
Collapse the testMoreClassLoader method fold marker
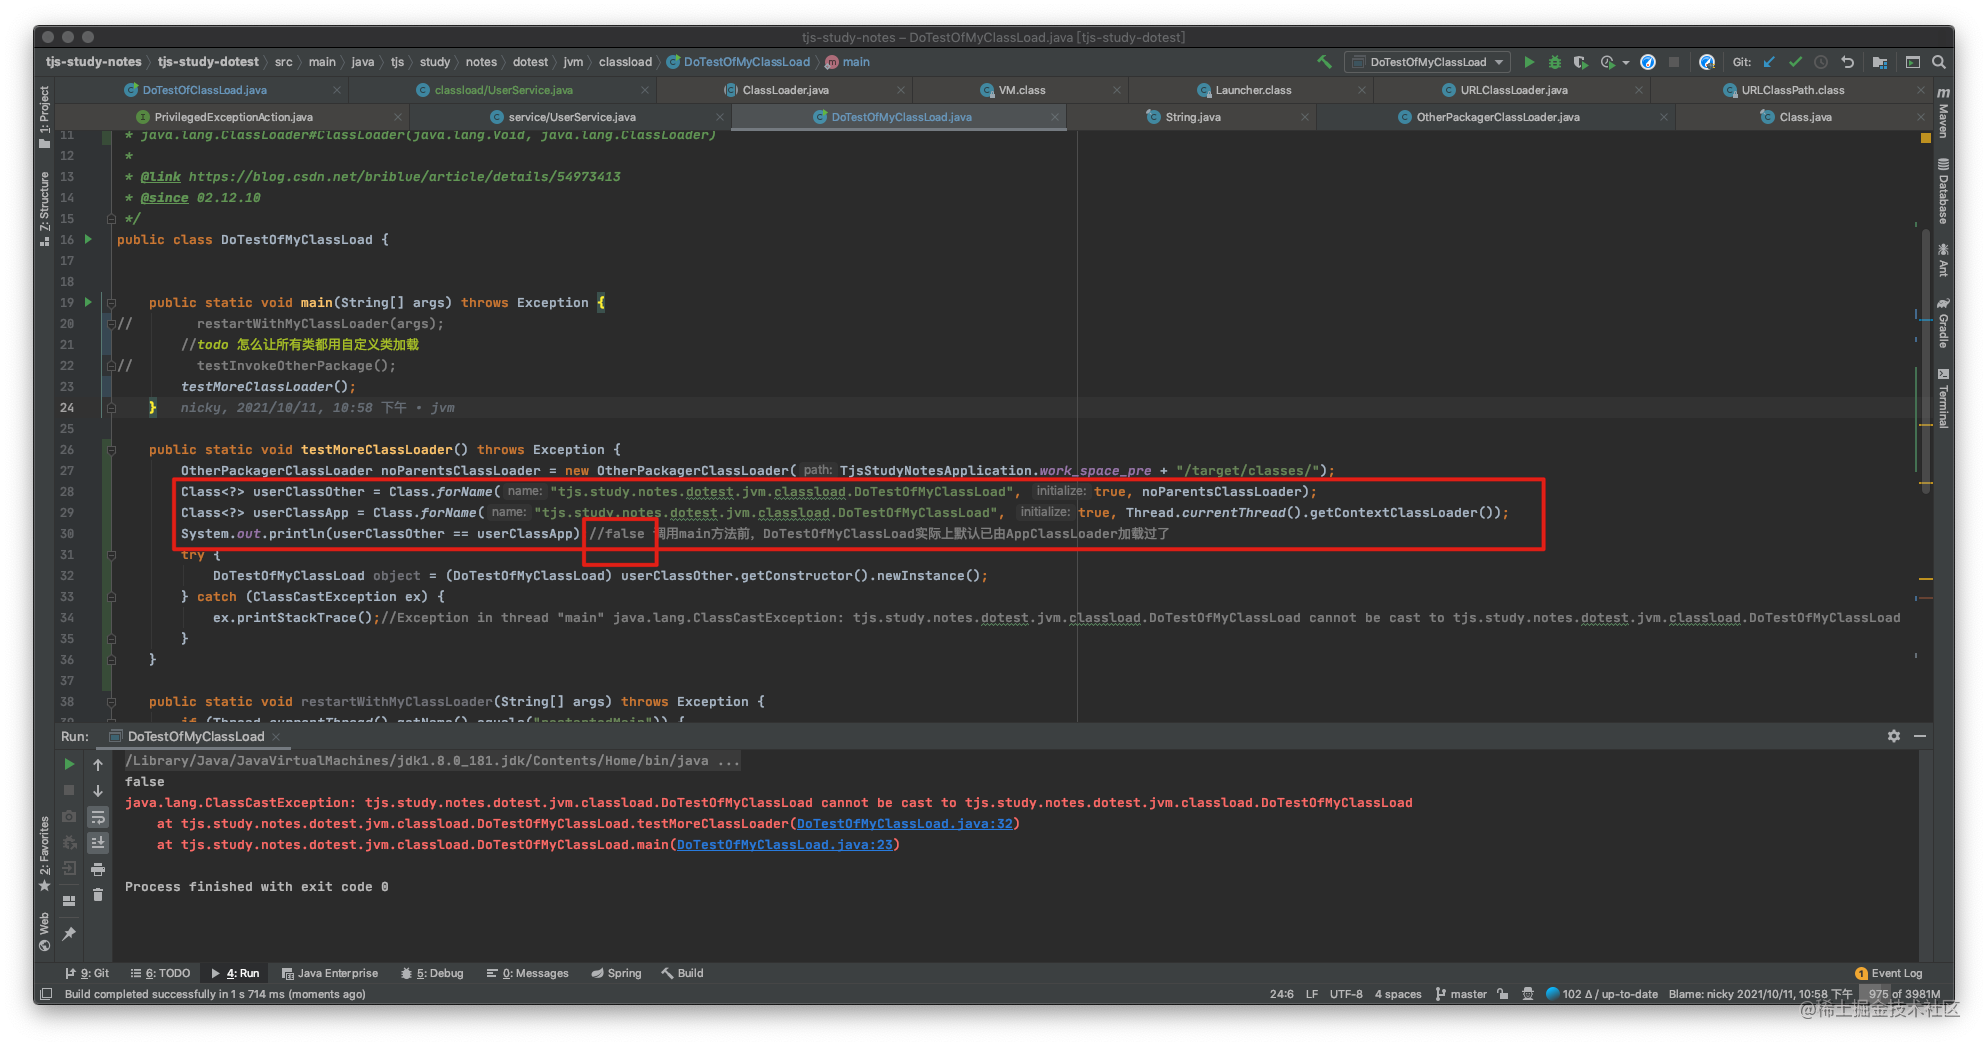tap(111, 450)
